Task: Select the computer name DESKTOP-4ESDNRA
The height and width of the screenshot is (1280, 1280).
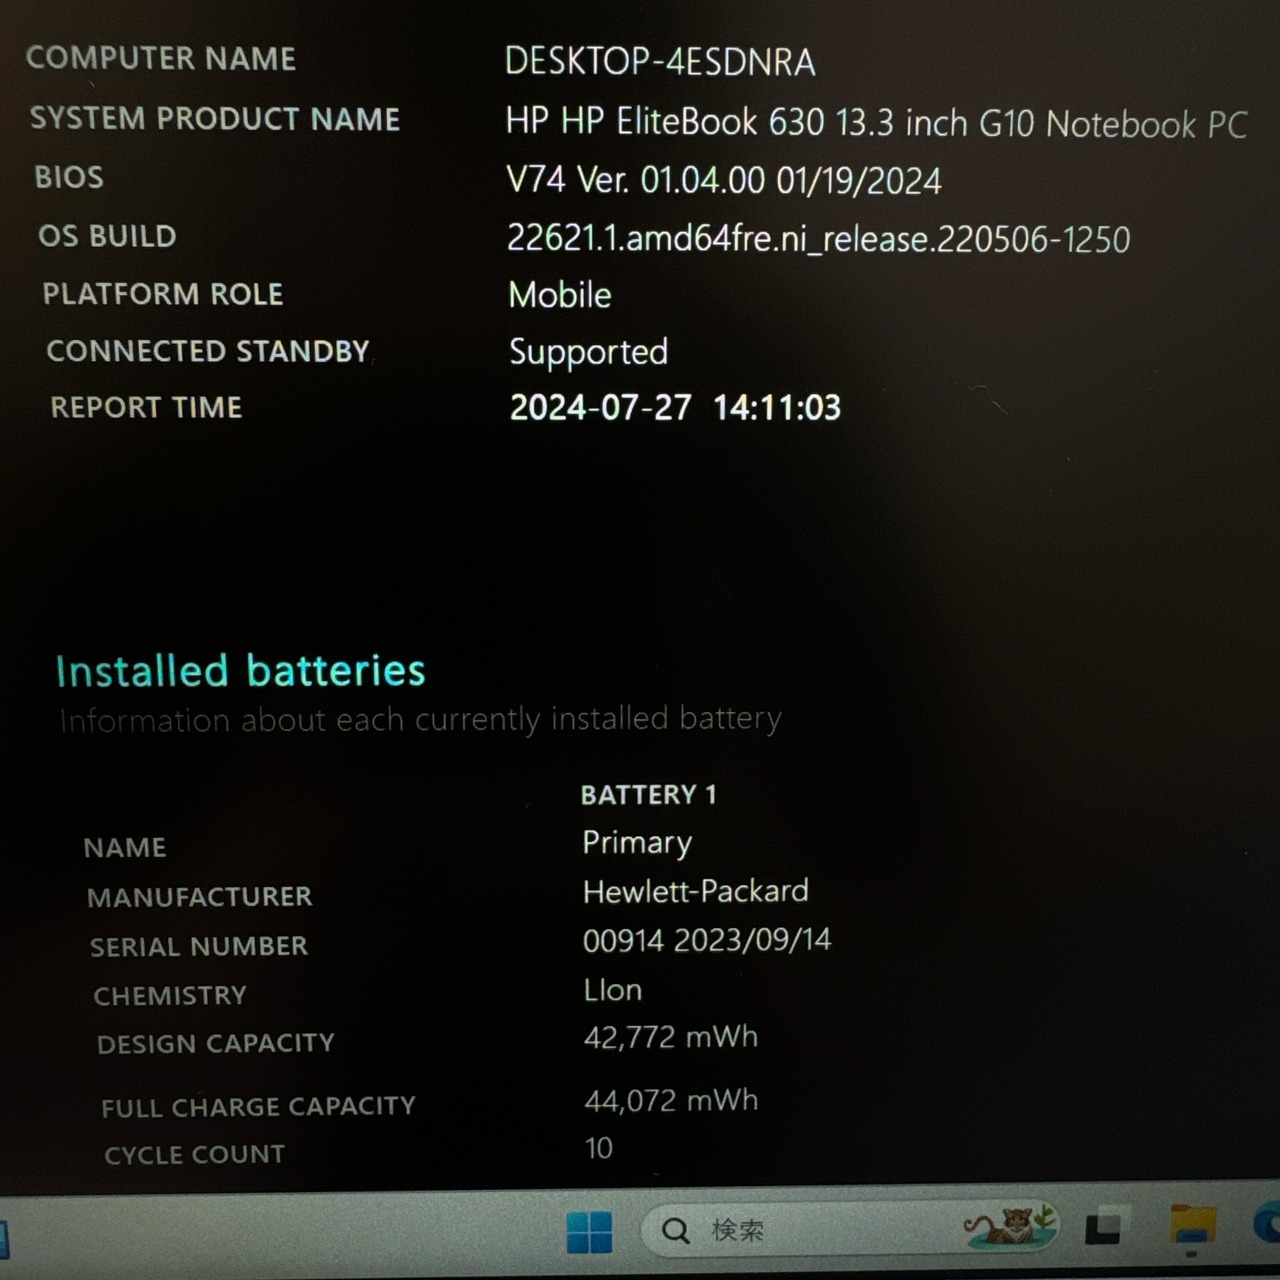Action: click(x=660, y=62)
